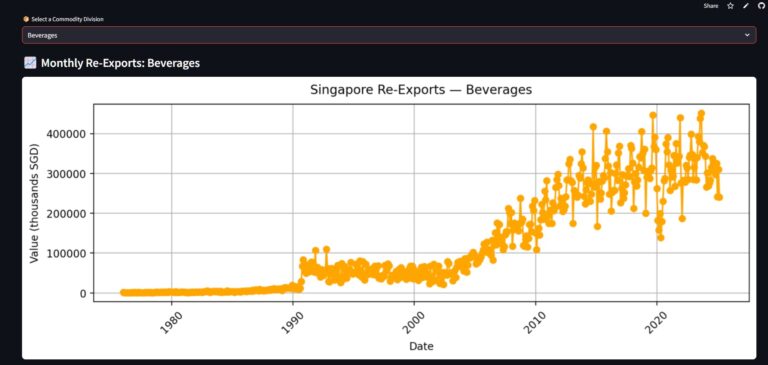Click the chart title 'Singapore Re-Exports — Beverages'
The height and width of the screenshot is (365, 768).
[x=421, y=90]
